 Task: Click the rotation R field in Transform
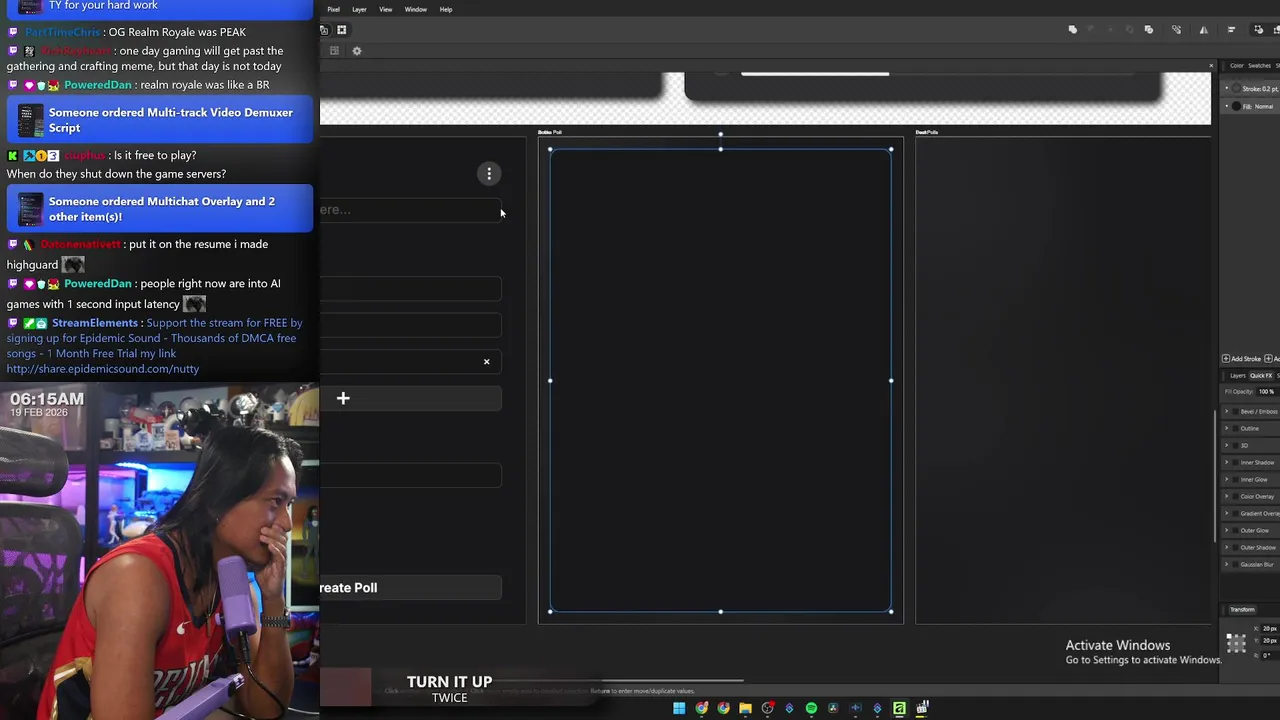point(1268,656)
